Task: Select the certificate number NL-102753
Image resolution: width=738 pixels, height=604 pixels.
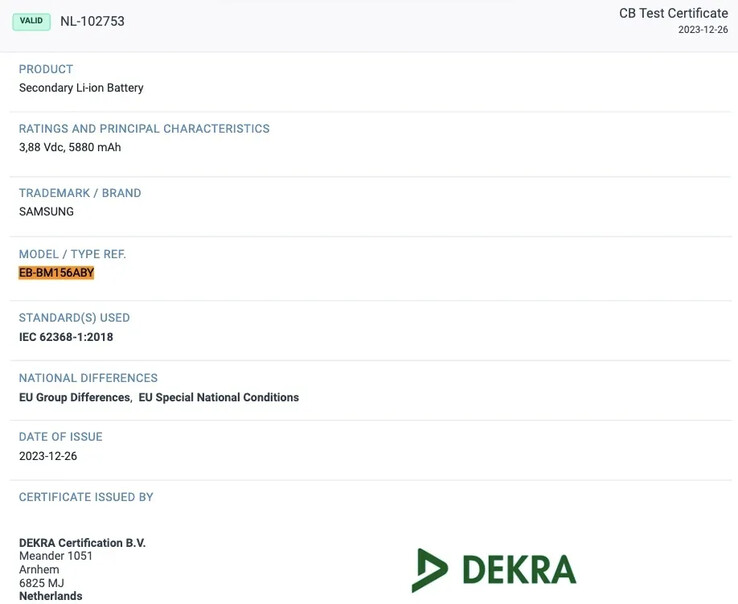Action: point(92,21)
